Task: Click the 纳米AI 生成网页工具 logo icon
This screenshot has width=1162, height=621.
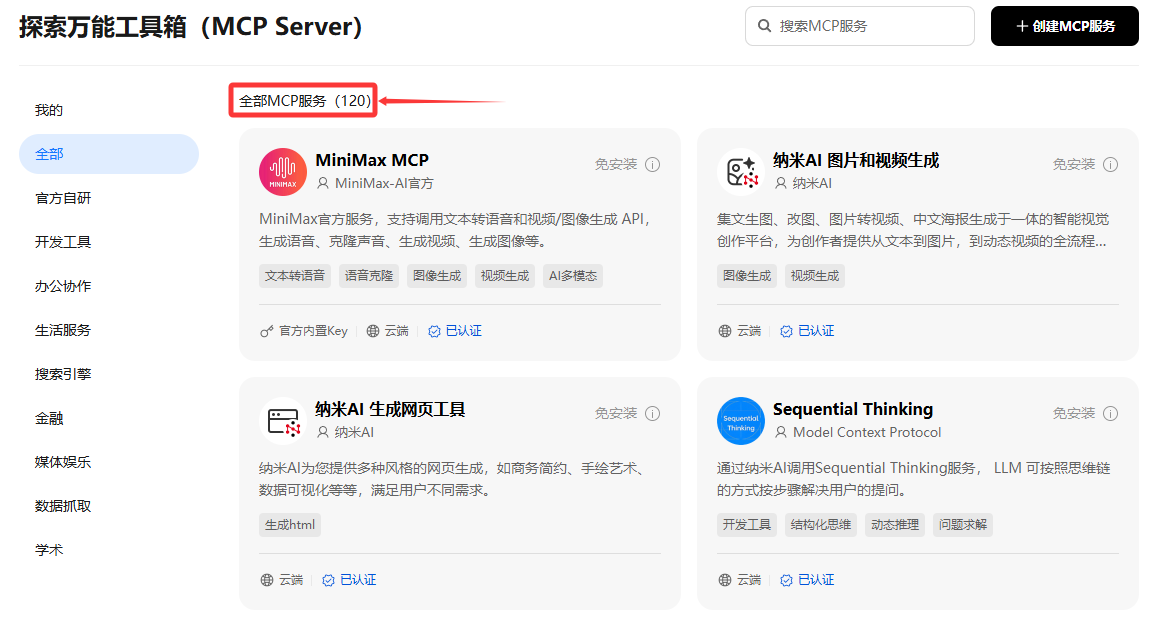Action: pos(282,421)
